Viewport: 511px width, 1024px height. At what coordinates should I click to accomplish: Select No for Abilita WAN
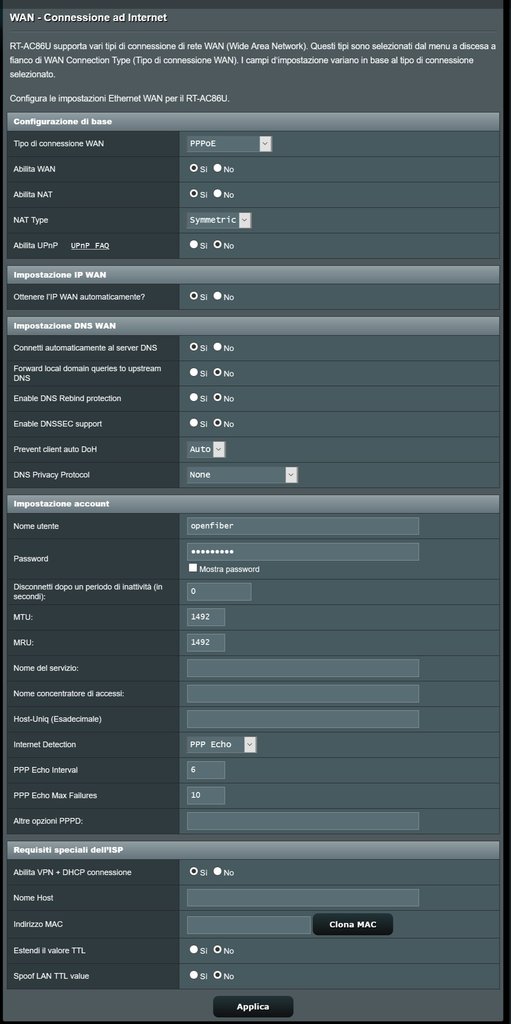218,168
